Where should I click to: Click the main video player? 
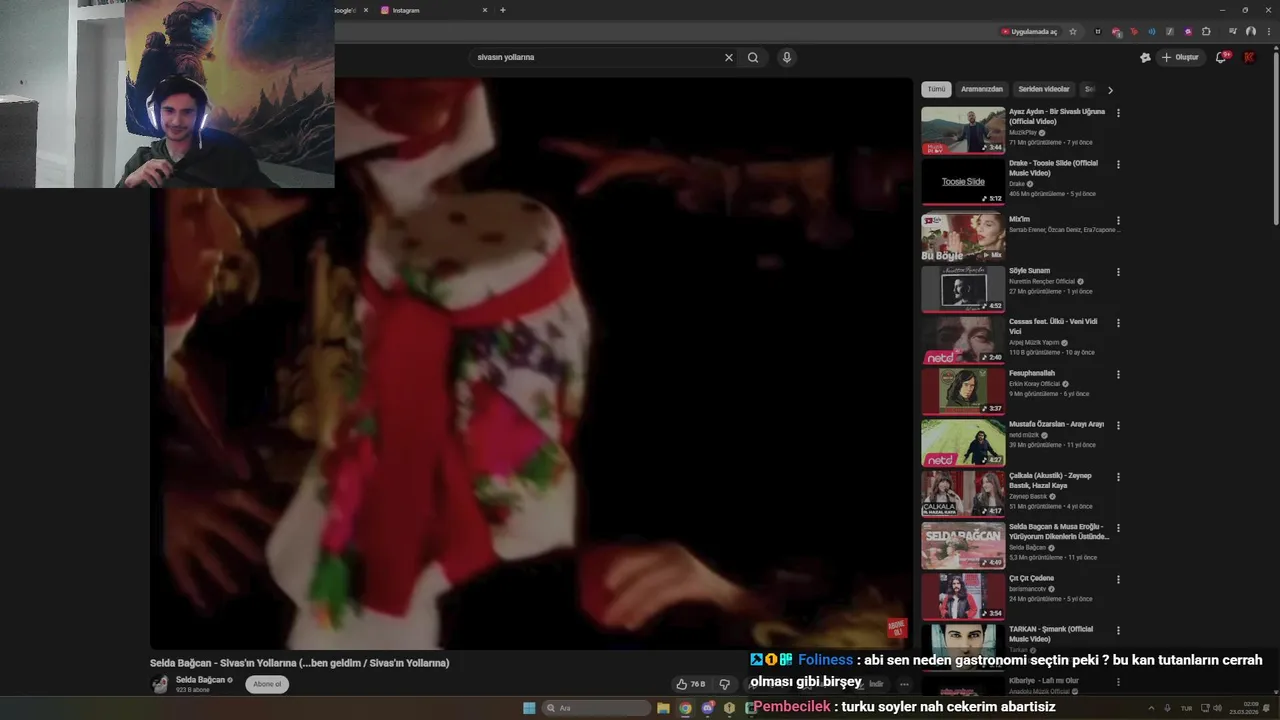tap(531, 364)
